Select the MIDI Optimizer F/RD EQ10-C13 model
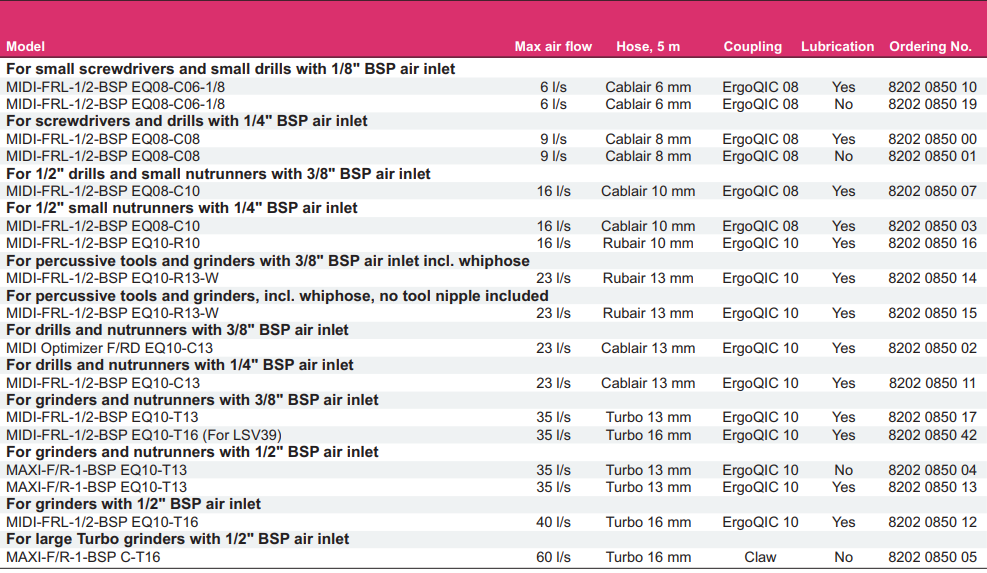987x573 pixels. [x=110, y=348]
